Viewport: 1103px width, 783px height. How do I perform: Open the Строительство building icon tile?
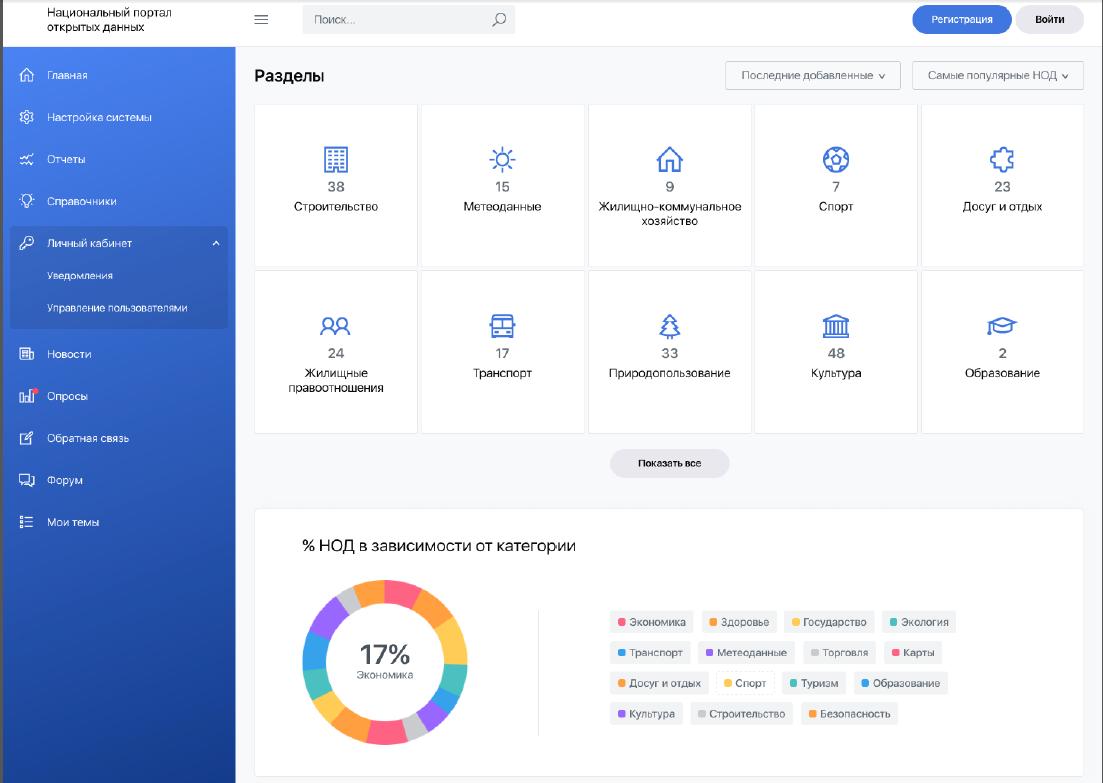point(336,159)
